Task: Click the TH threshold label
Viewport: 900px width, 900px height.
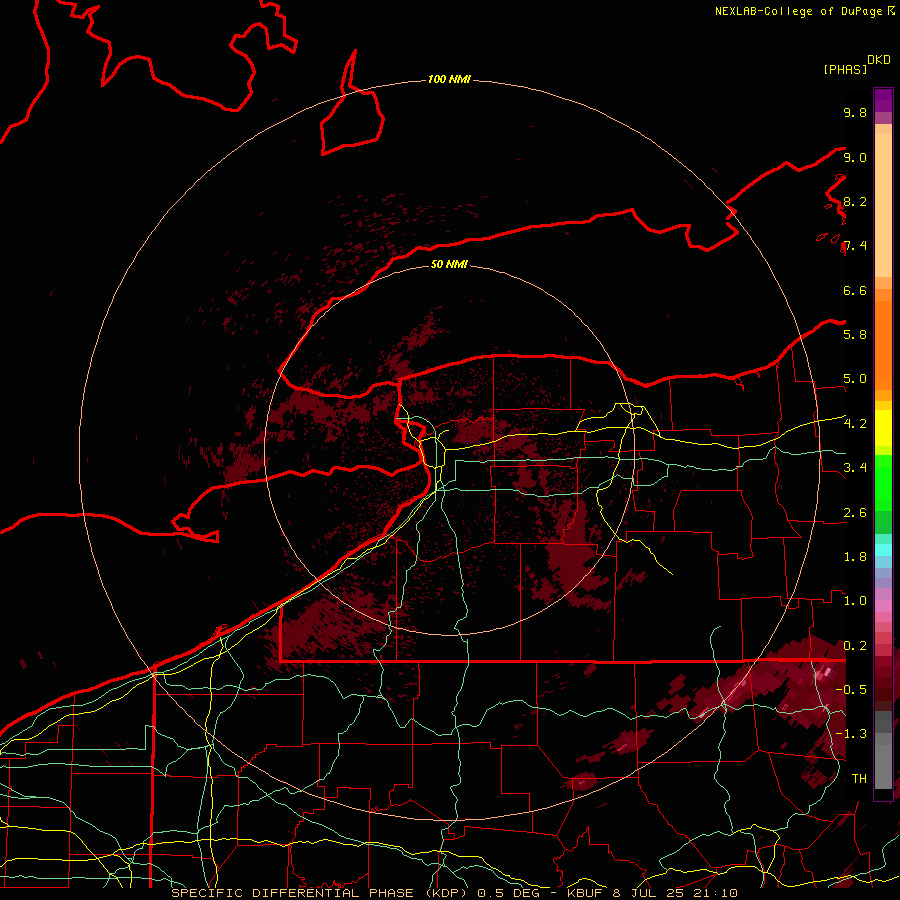Action: [x=859, y=779]
